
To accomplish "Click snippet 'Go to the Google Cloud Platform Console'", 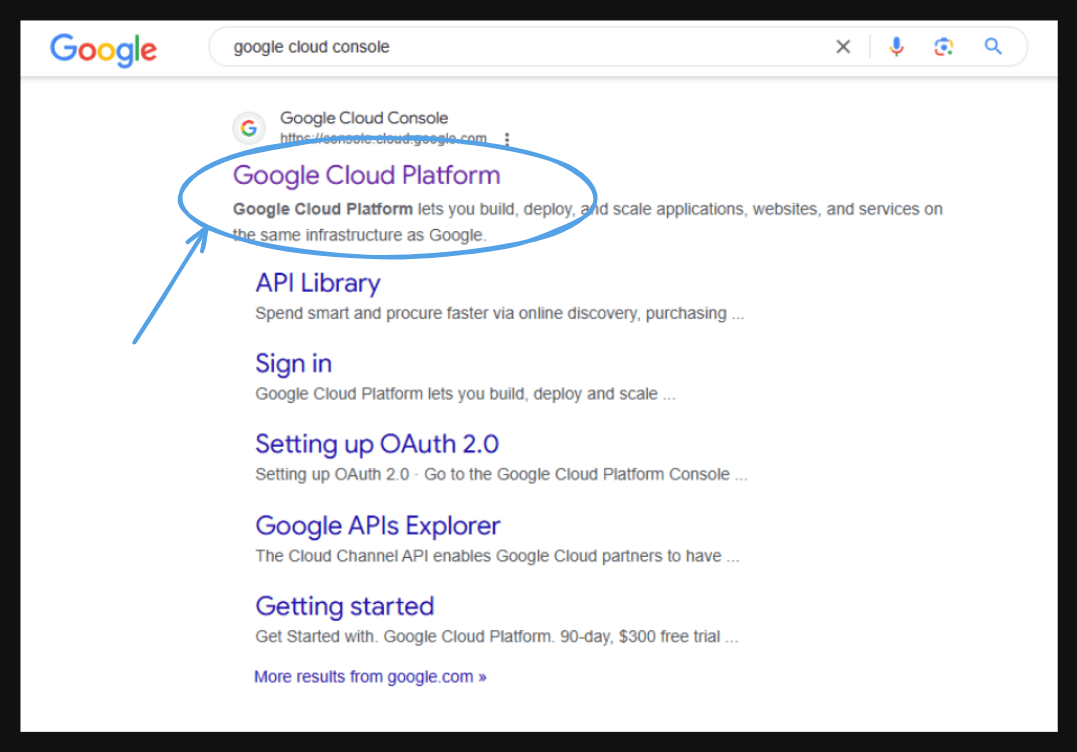I will tap(585, 474).
